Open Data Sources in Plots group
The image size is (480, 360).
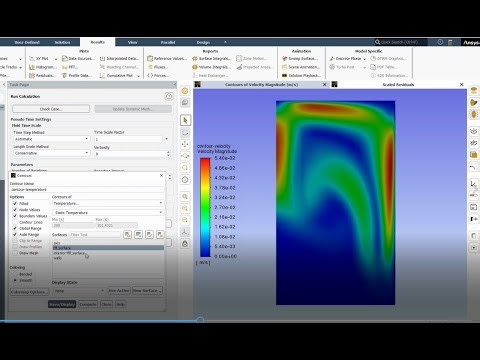click(78, 59)
